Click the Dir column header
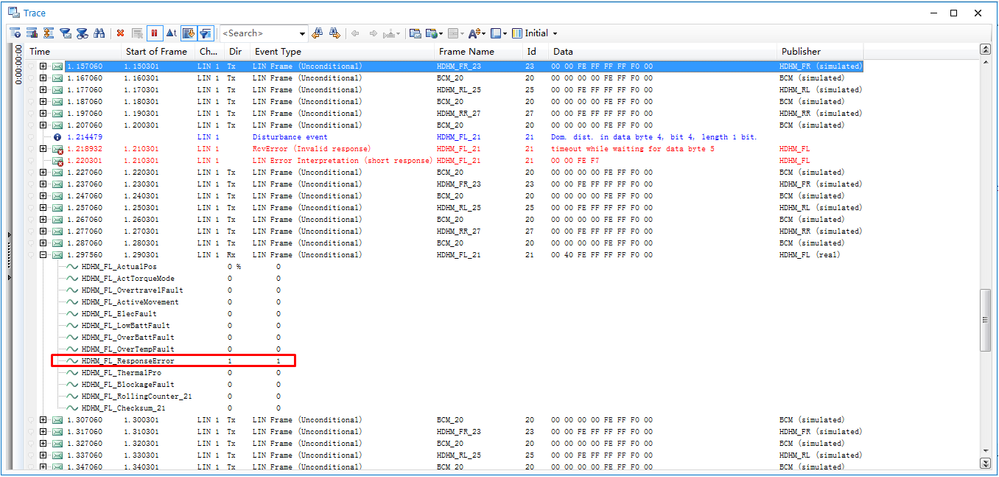Image resolution: width=999 pixels, height=477 pixels. (236, 52)
